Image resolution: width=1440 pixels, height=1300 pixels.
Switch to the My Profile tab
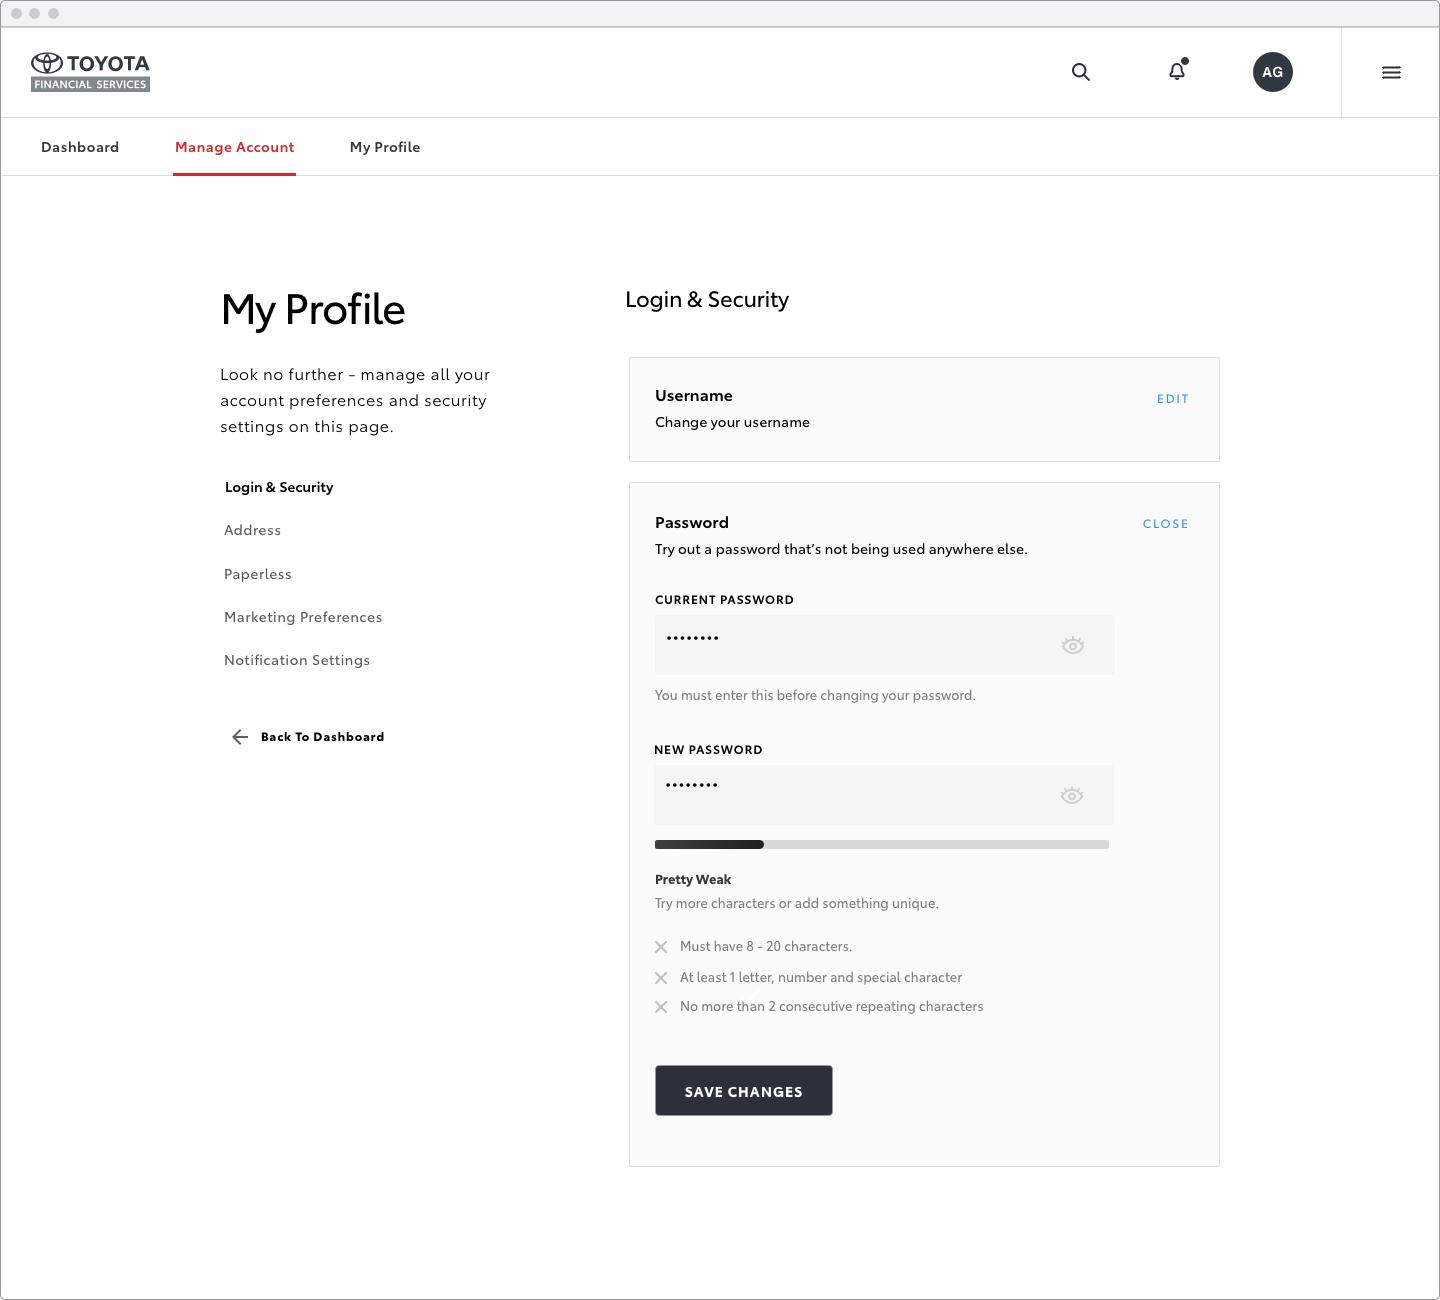click(385, 147)
